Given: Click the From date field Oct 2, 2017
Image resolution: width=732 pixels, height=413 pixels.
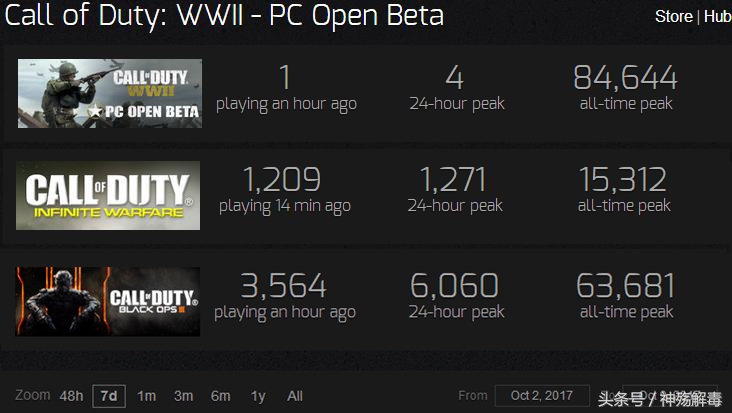Looking at the screenshot, I should pyautogui.click(x=541, y=396).
